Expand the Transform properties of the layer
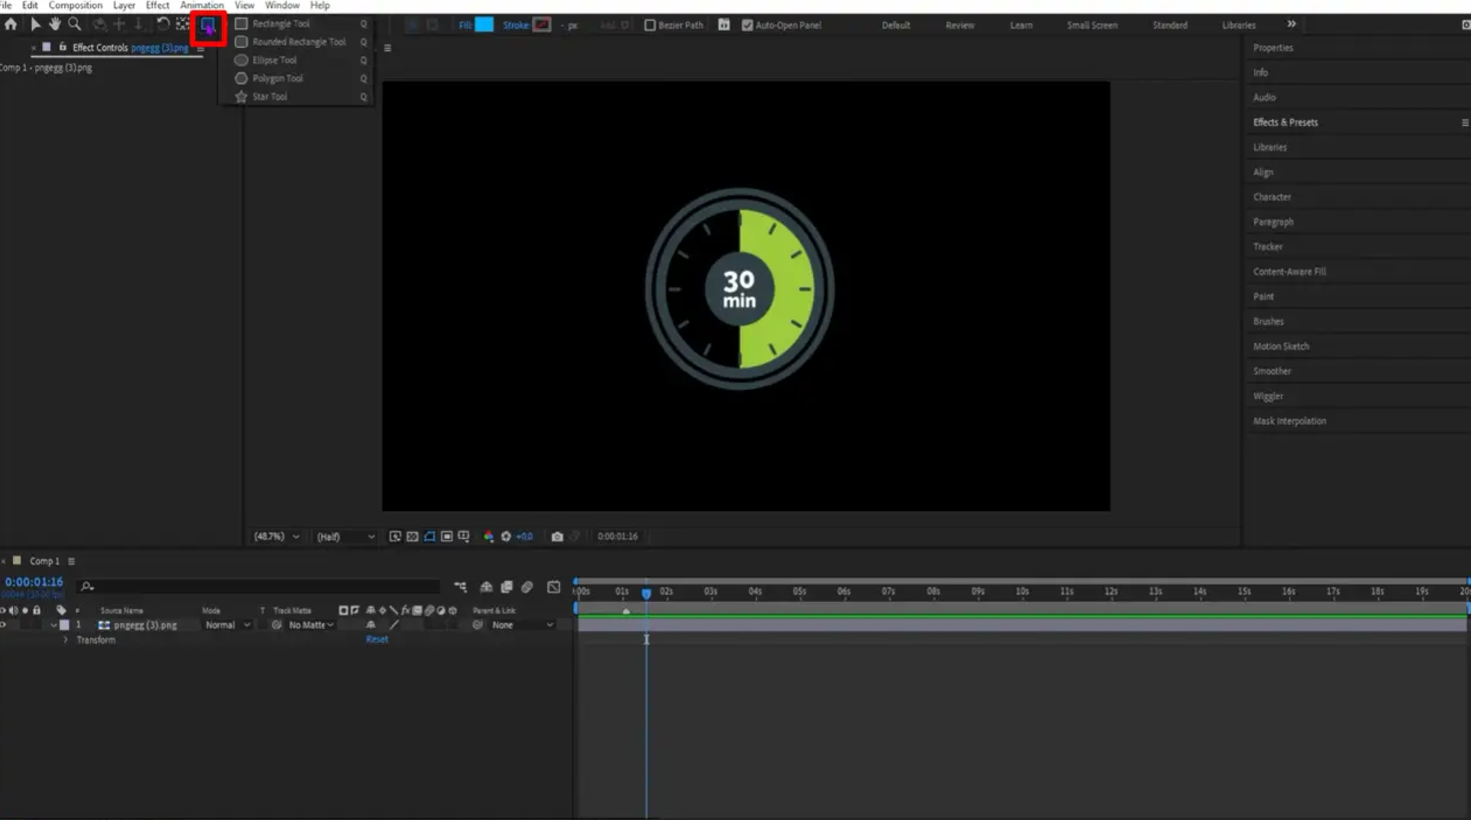The image size is (1471, 820). tap(67, 639)
